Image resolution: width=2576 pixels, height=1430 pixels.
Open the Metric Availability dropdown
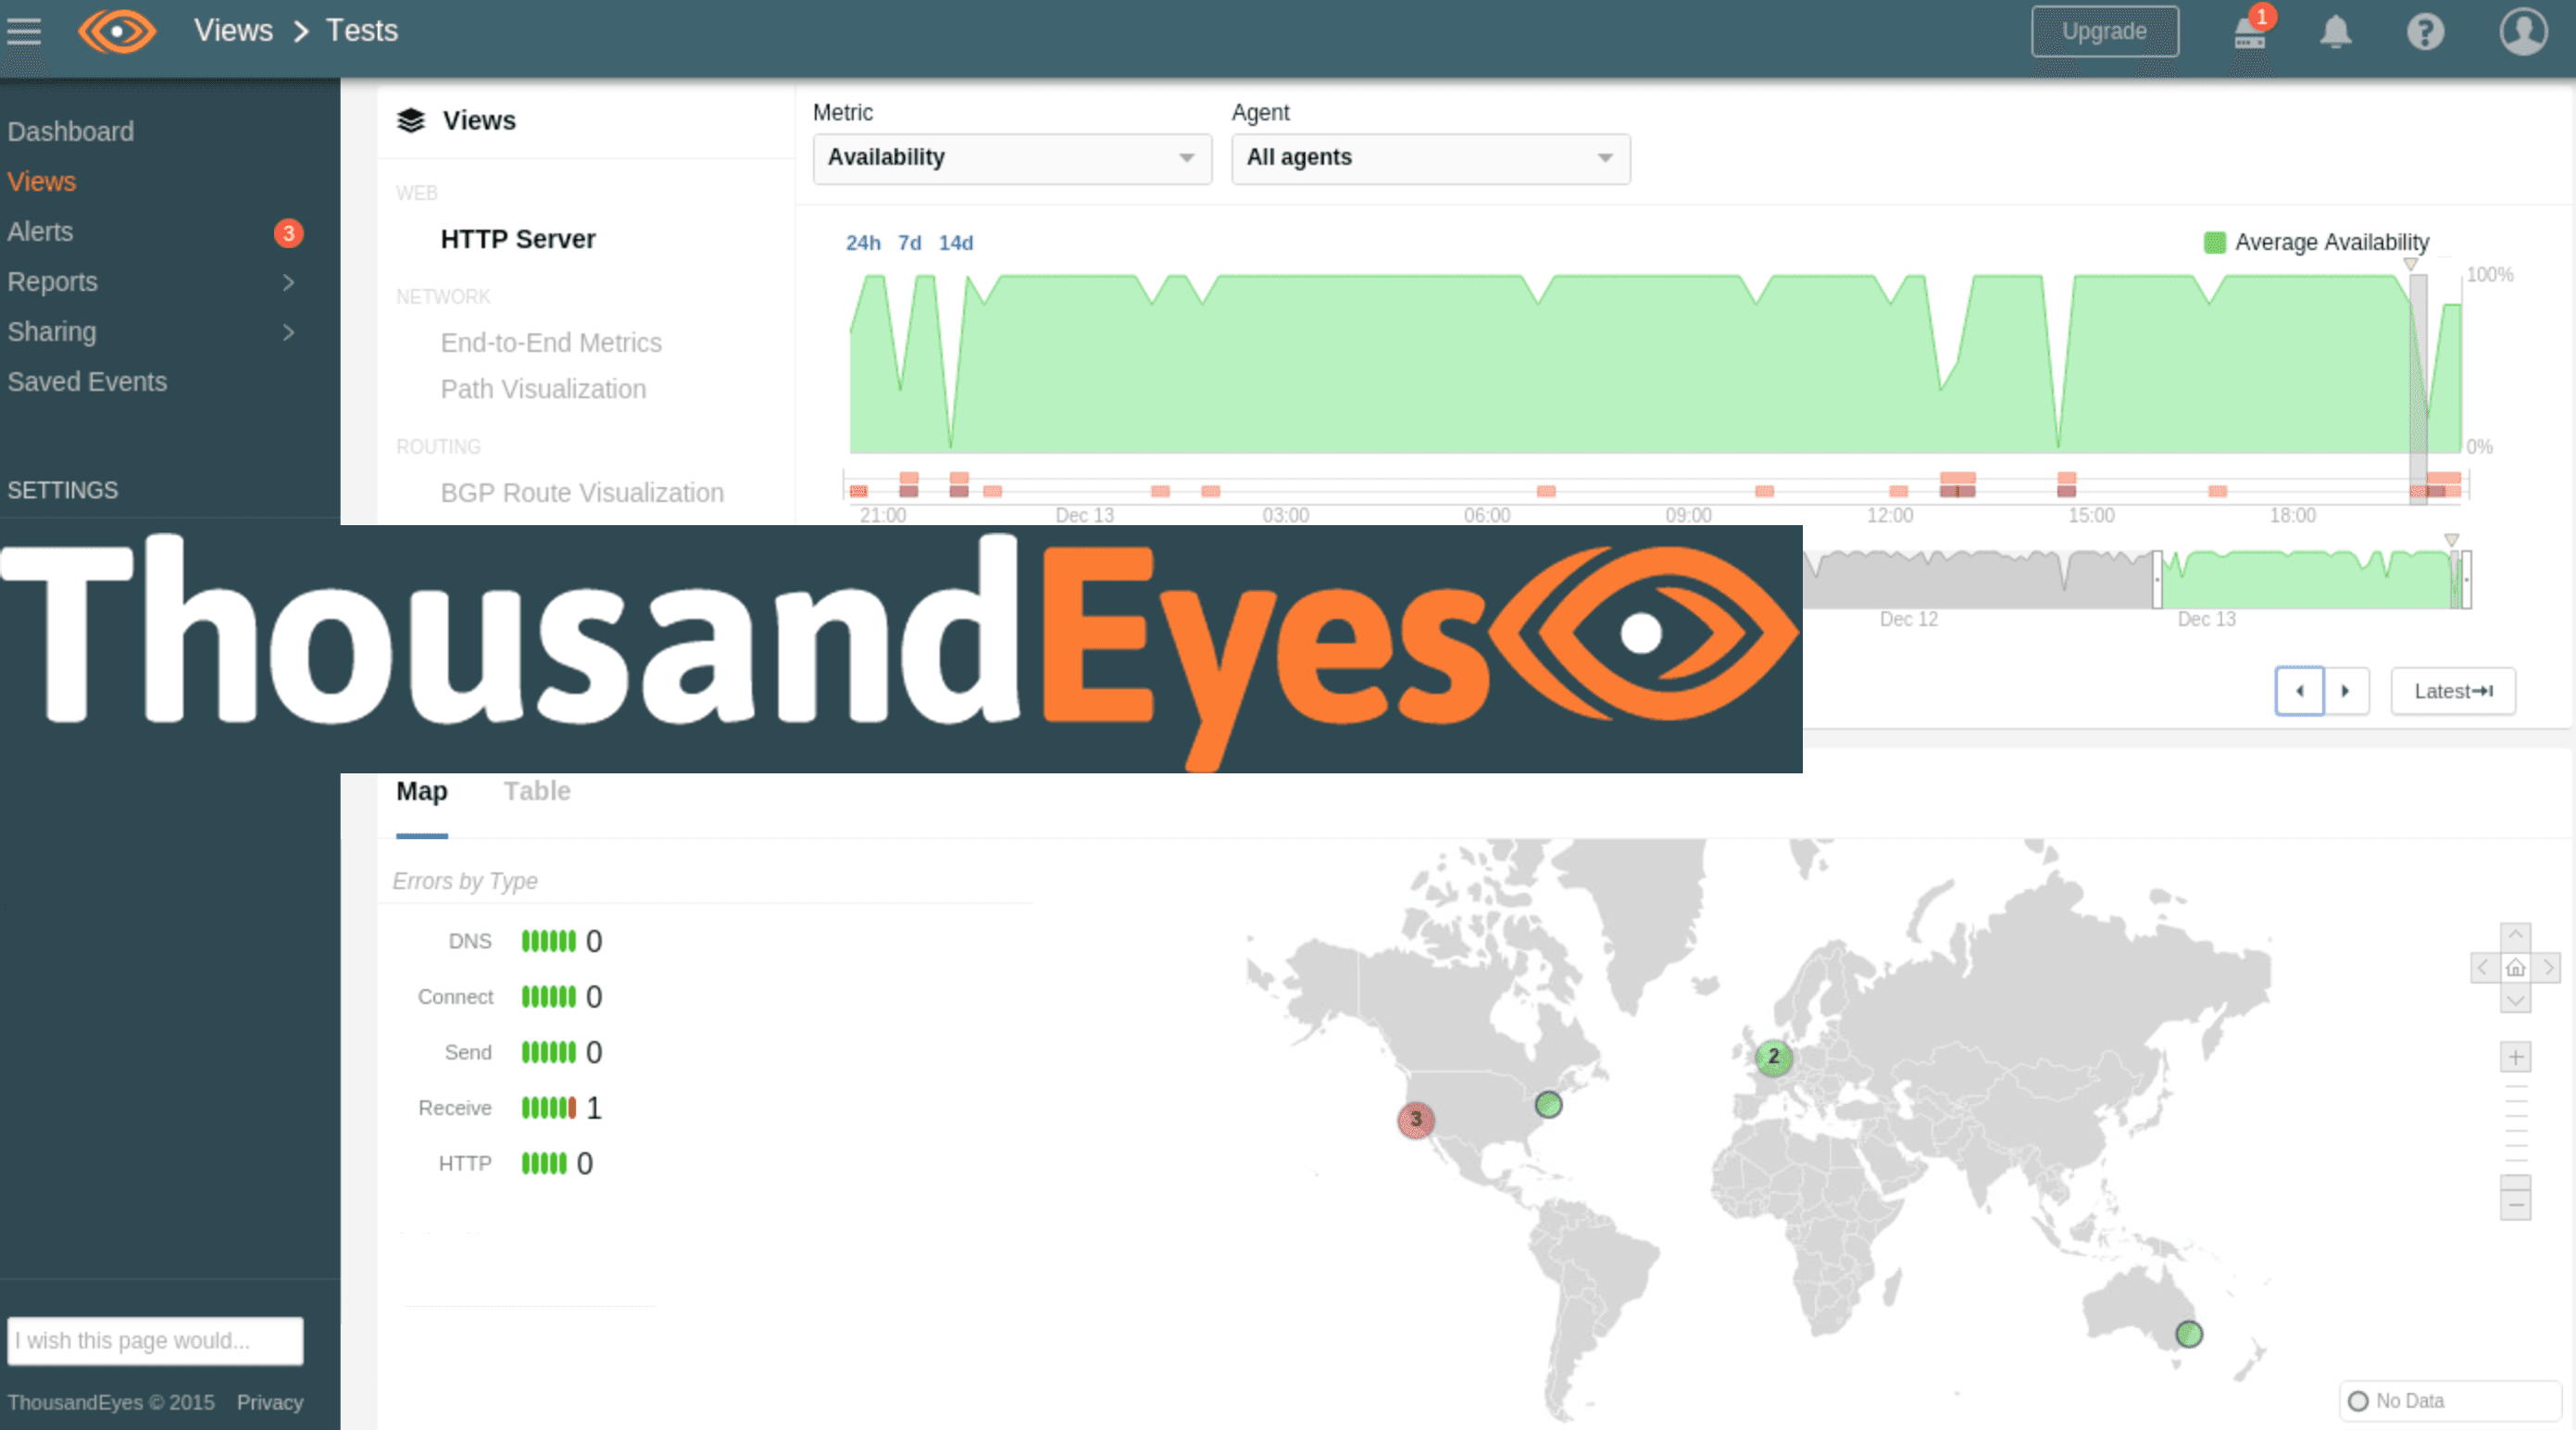(x=1011, y=158)
